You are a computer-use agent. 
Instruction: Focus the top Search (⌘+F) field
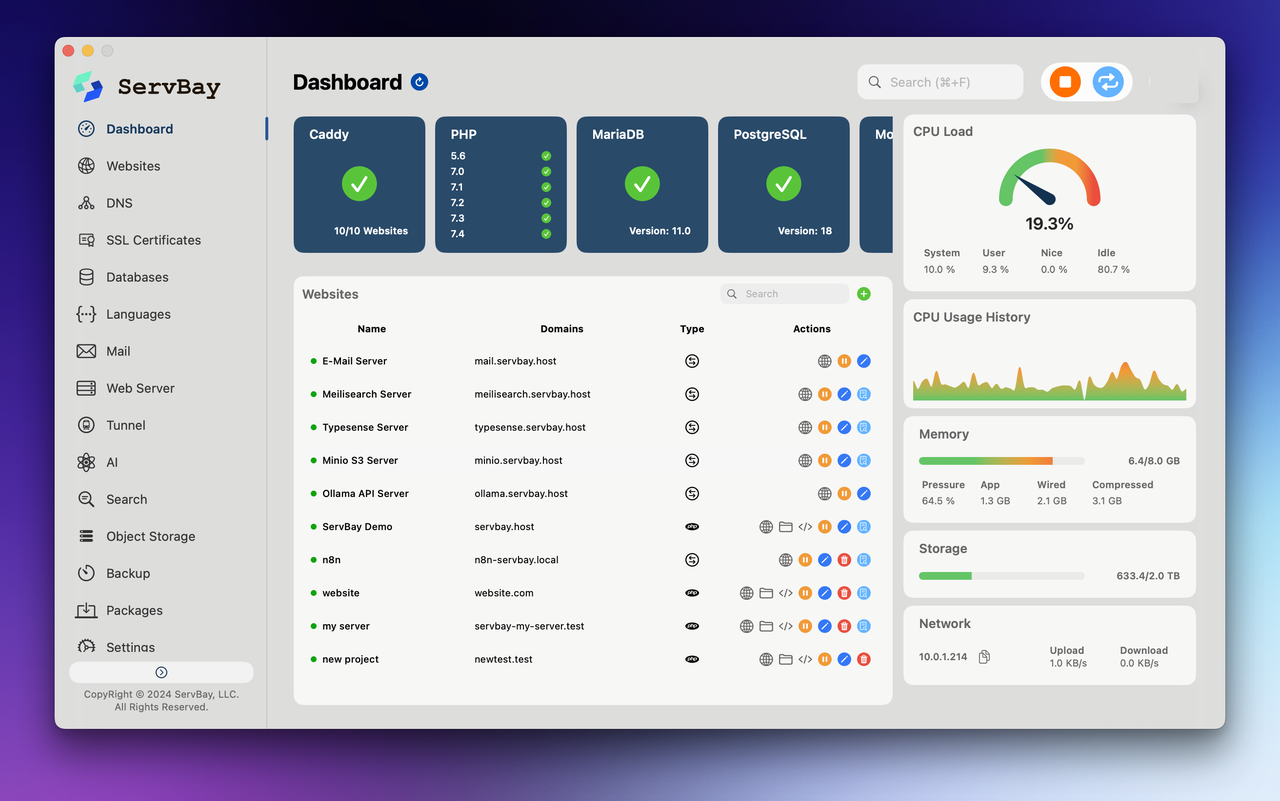pos(940,82)
